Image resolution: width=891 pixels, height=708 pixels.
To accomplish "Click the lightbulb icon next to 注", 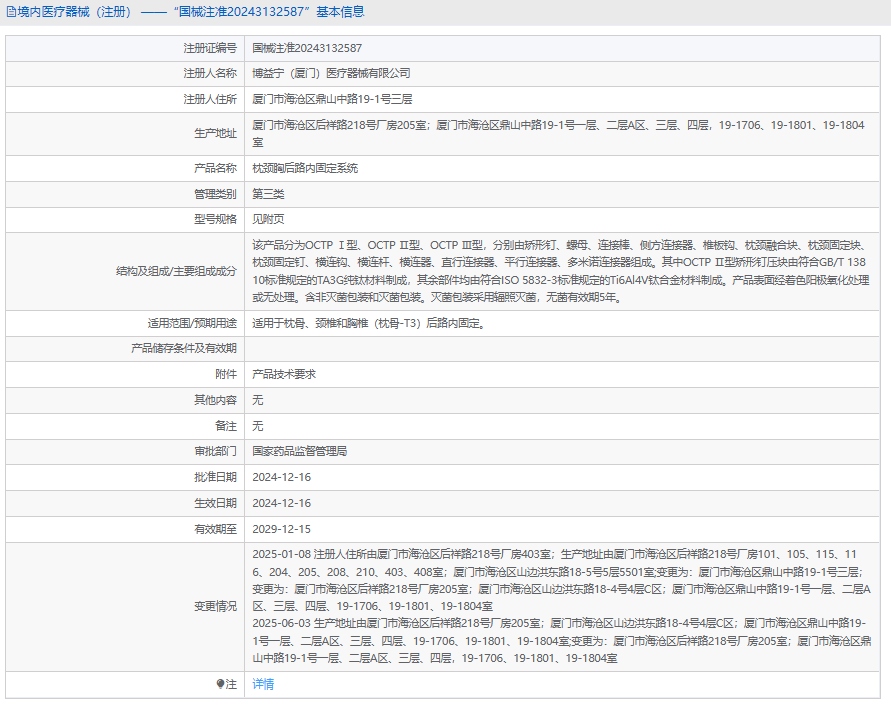I will coord(220,684).
